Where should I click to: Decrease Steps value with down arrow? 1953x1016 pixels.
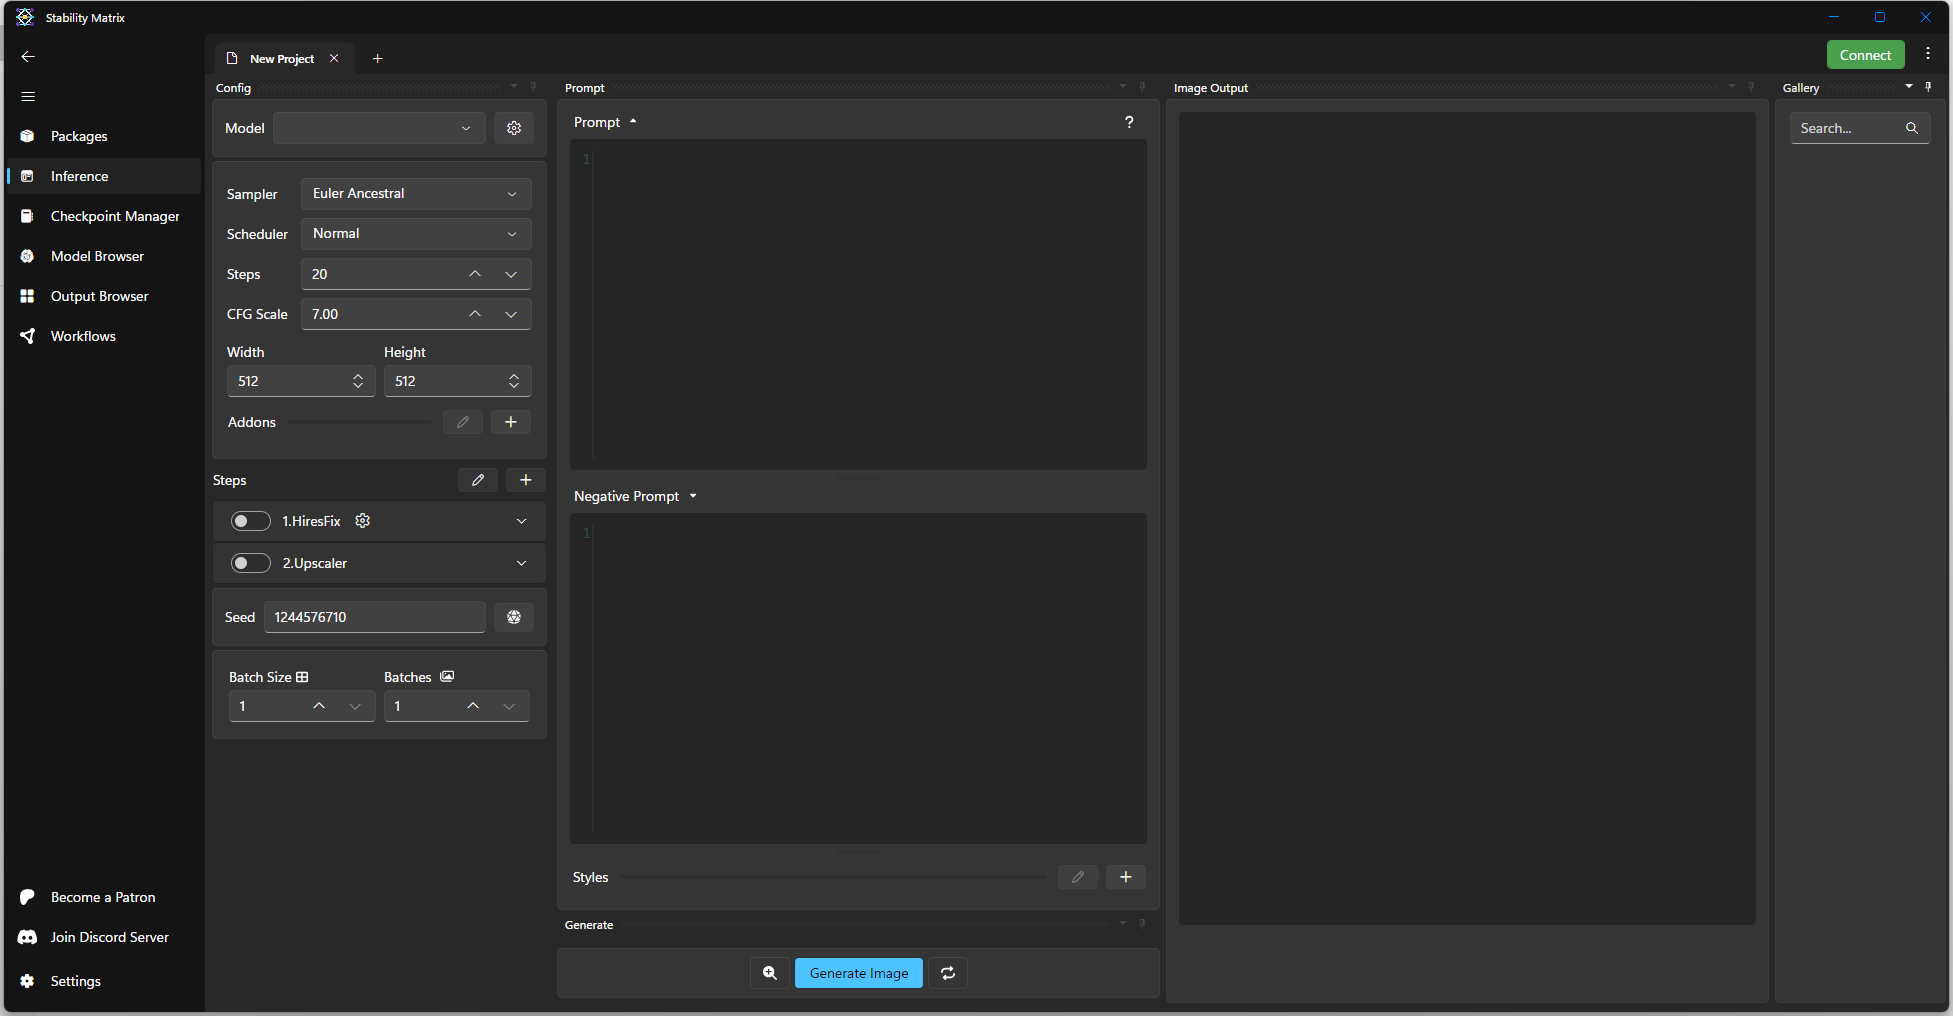(511, 274)
